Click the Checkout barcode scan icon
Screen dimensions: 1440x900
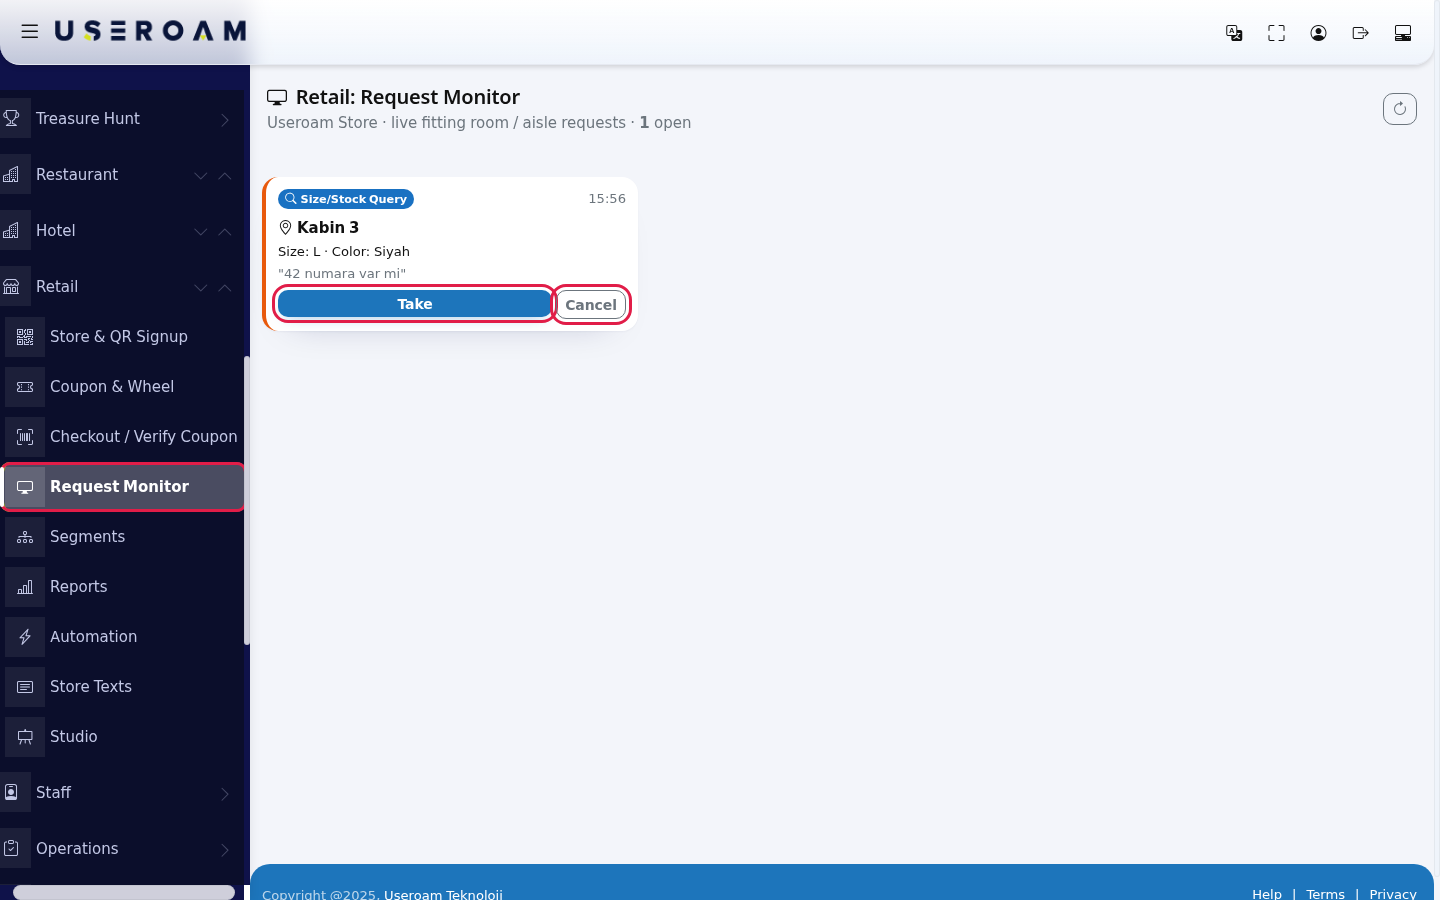click(25, 437)
